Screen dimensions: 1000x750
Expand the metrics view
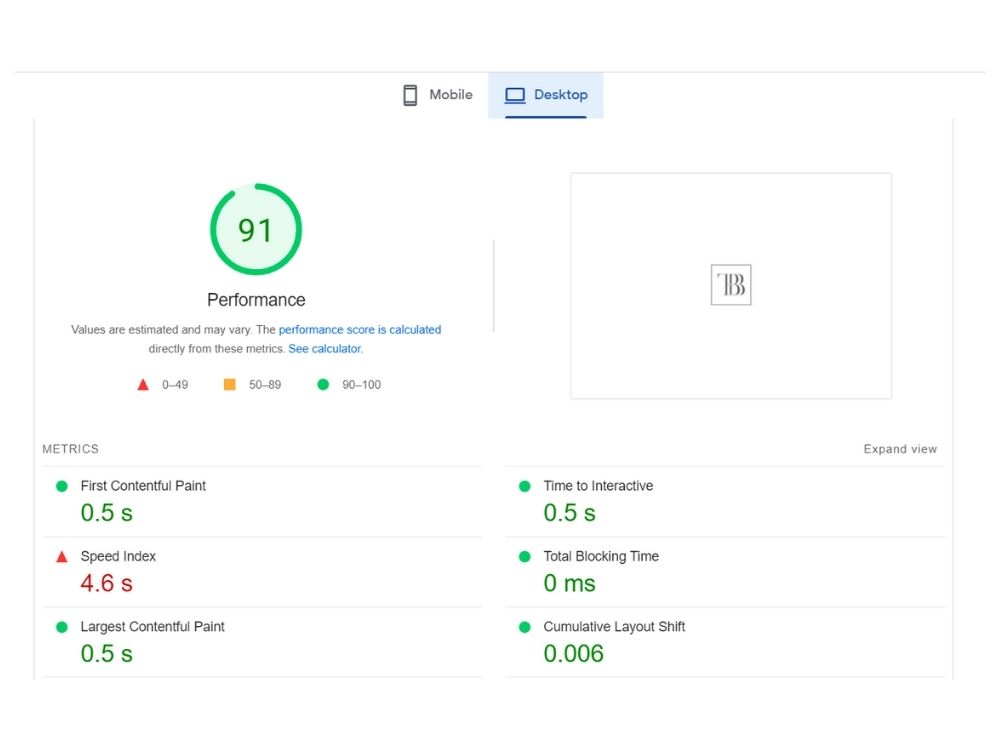pyautogui.click(x=900, y=449)
